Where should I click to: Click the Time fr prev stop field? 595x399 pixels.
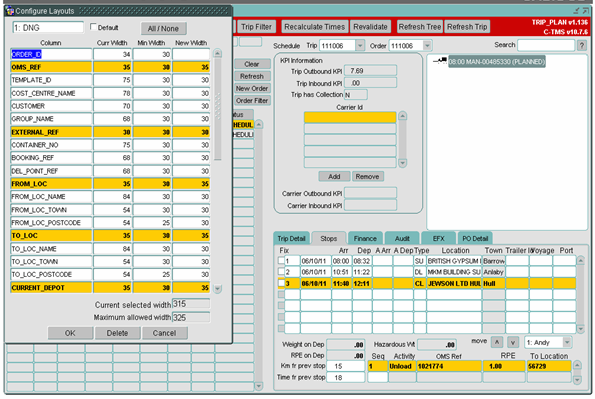(347, 377)
